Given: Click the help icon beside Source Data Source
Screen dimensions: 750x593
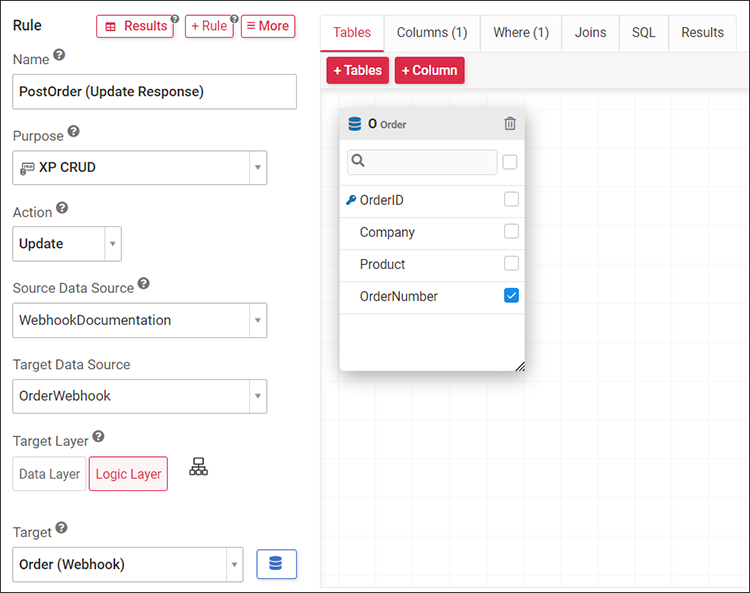Looking at the screenshot, I should (x=143, y=284).
